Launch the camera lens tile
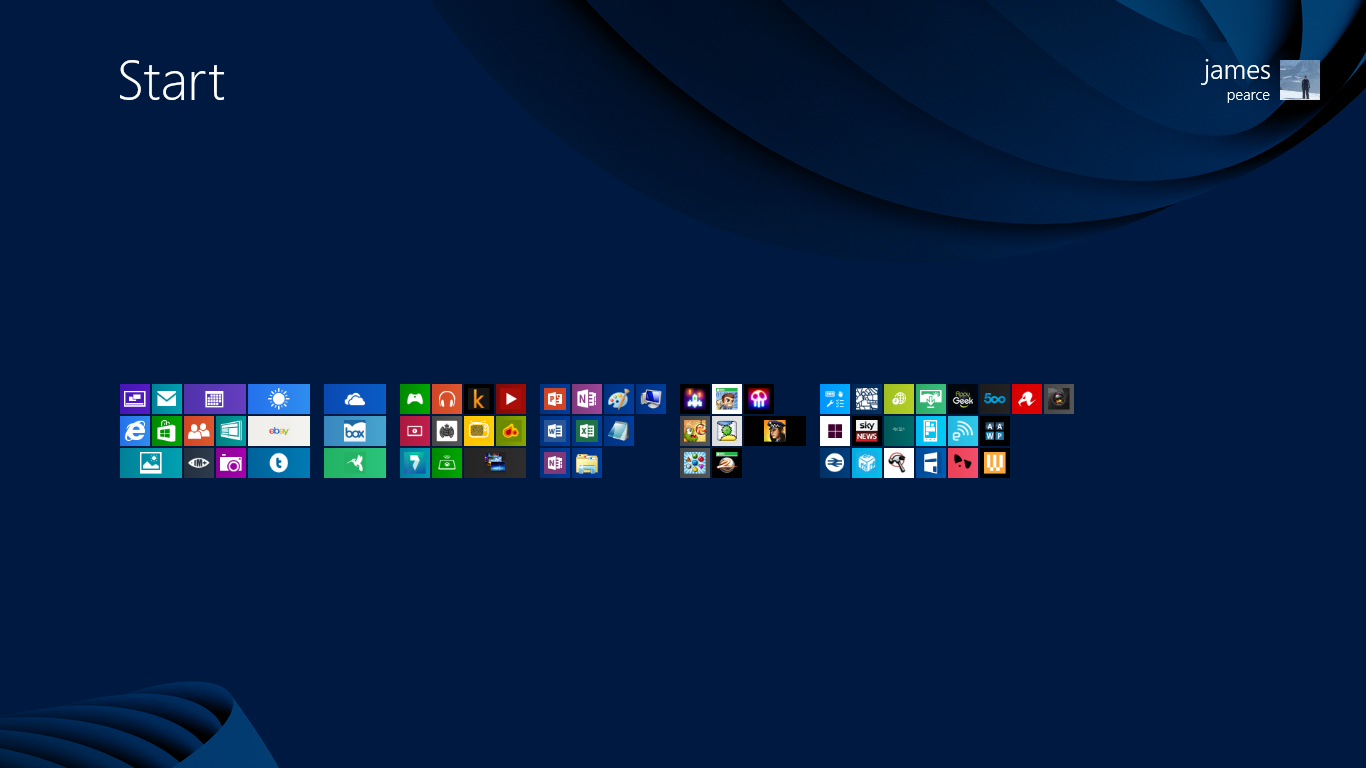Screen dimensions: 1366x768 point(1059,399)
